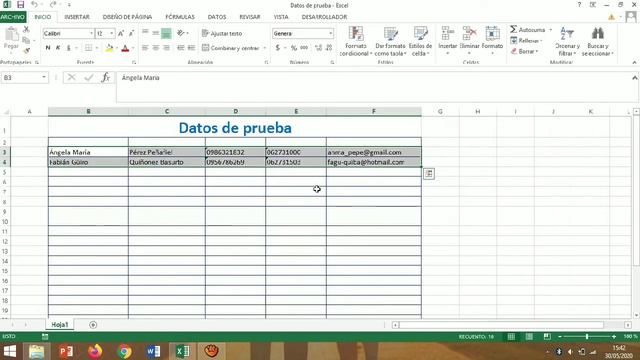640x360 pixels.
Task: Open Formato condicional menu
Action: (x=356, y=41)
